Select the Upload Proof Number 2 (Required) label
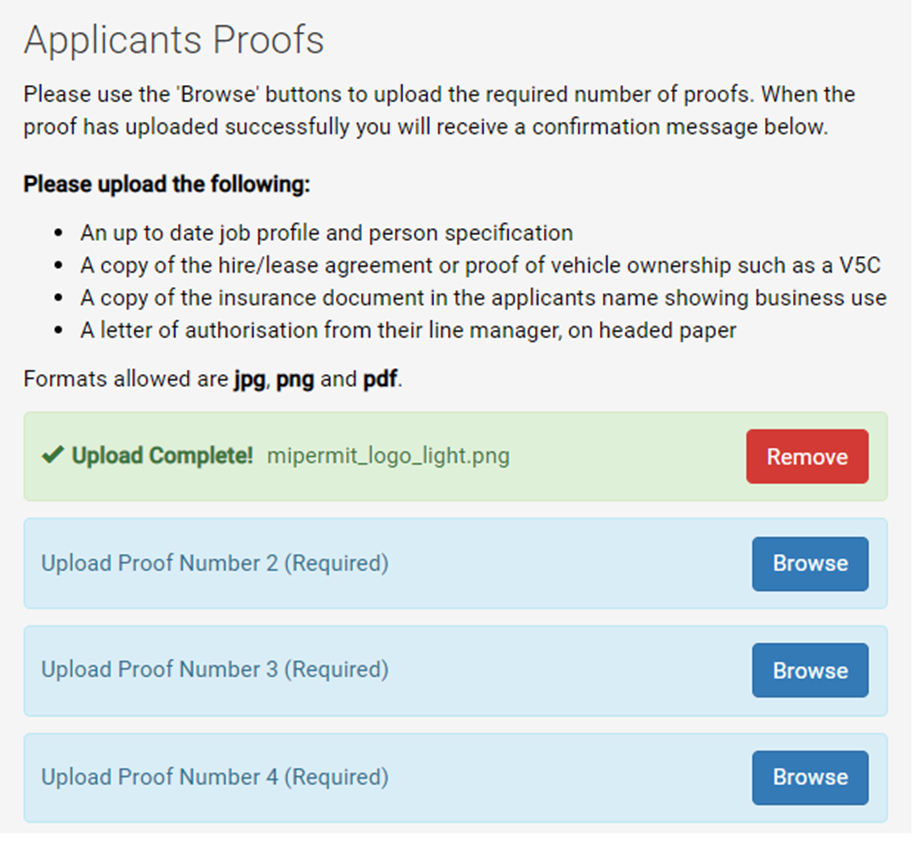This screenshot has height=848, width=913. 215,563
